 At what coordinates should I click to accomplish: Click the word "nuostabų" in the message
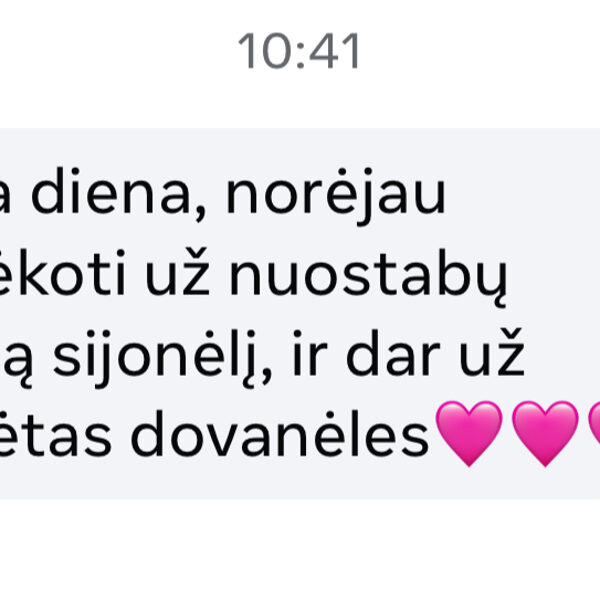click(x=368, y=277)
